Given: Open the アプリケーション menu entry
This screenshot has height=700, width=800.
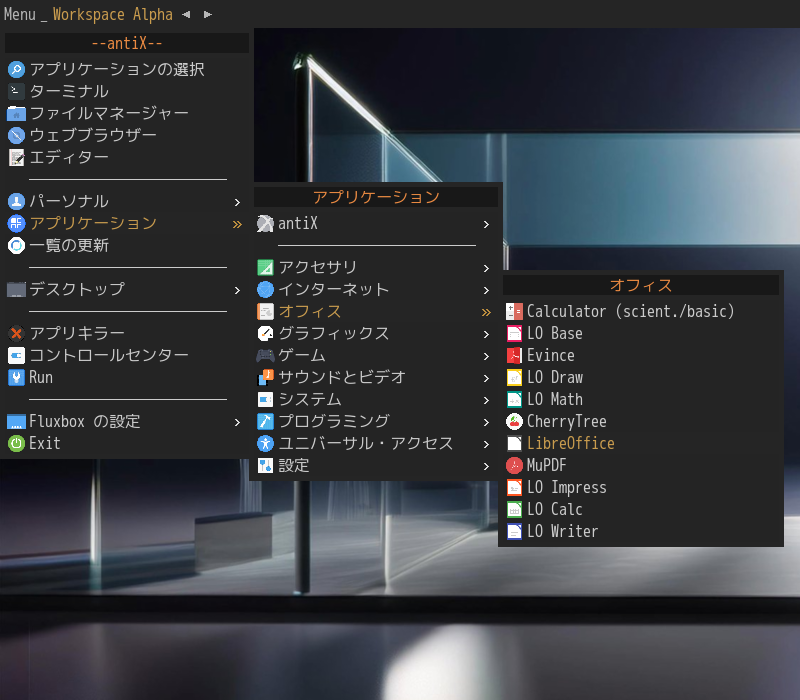Looking at the screenshot, I should pos(125,223).
